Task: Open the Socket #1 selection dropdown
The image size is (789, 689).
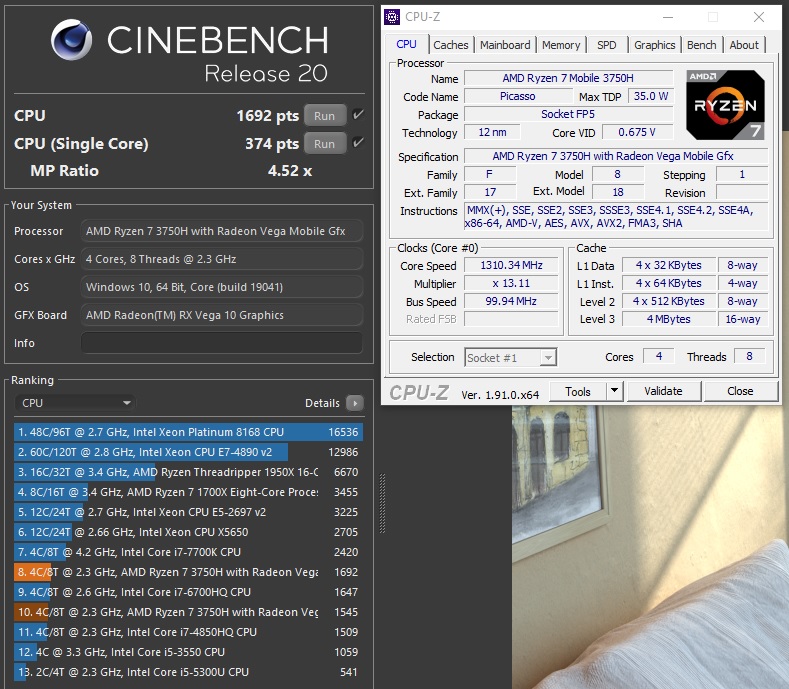Action: point(510,358)
